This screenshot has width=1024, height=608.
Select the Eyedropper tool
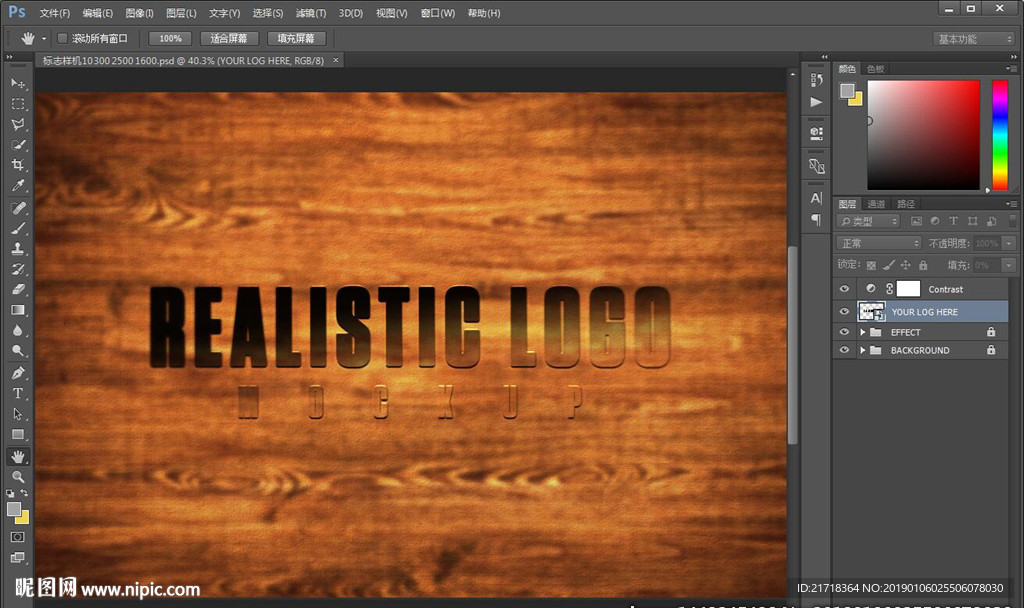coord(18,186)
